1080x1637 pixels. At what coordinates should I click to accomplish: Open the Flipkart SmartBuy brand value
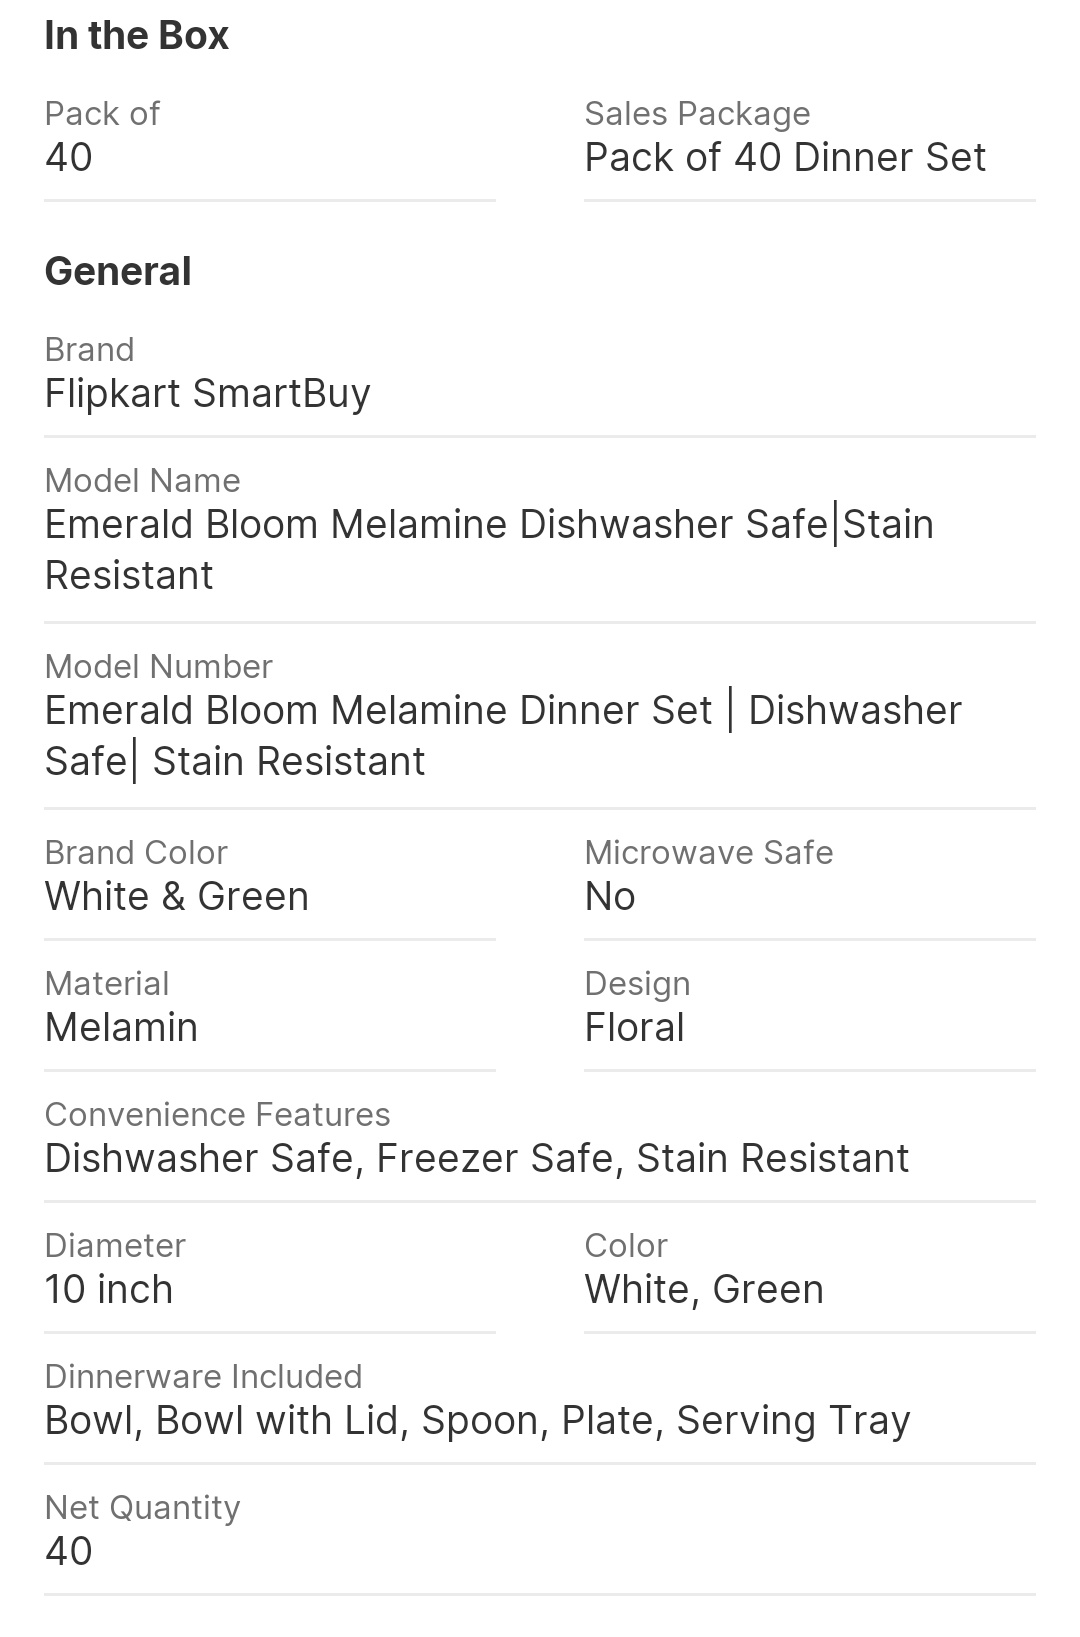click(207, 393)
